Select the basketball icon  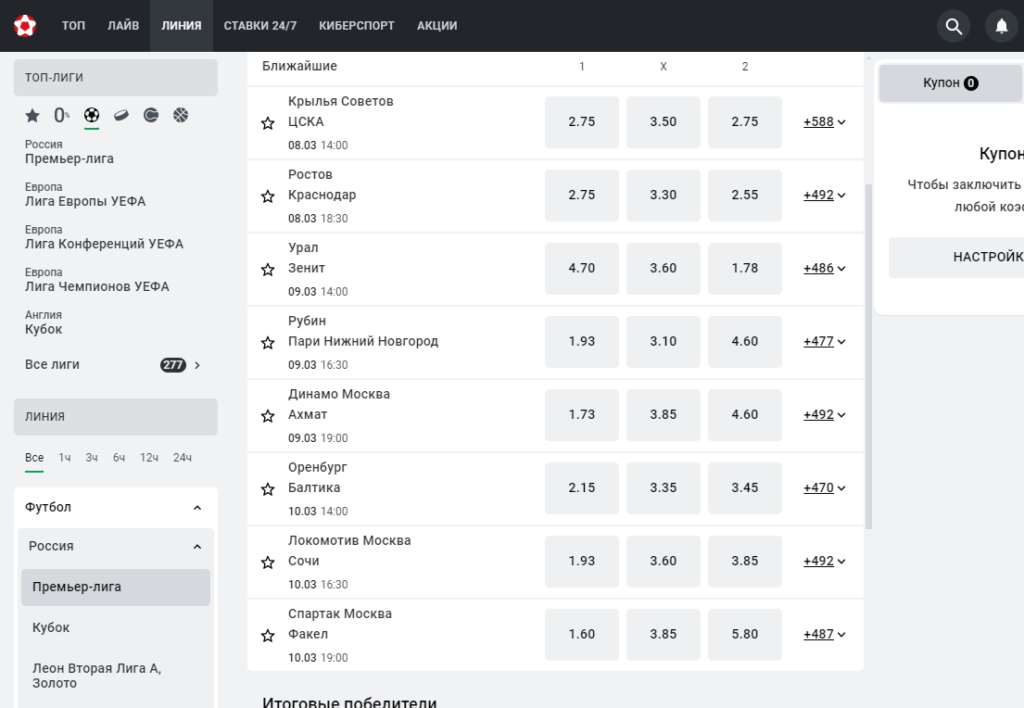tap(181, 116)
